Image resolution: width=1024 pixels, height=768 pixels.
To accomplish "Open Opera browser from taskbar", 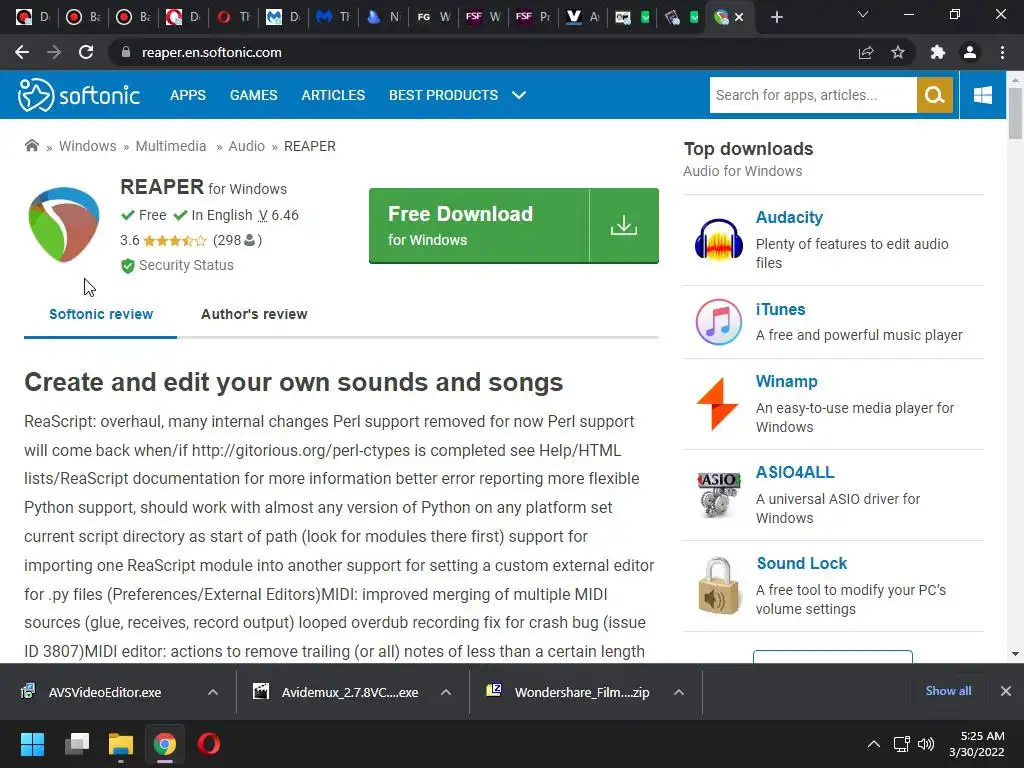I will [209, 744].
